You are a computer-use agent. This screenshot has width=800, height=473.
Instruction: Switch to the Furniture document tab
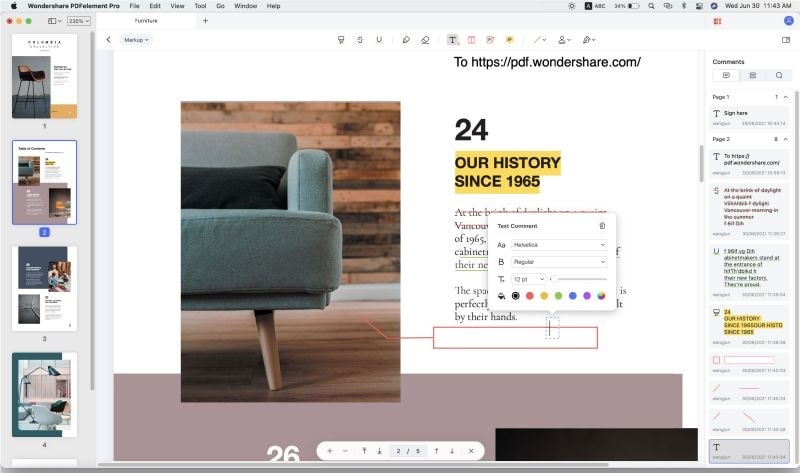[146, 21]
